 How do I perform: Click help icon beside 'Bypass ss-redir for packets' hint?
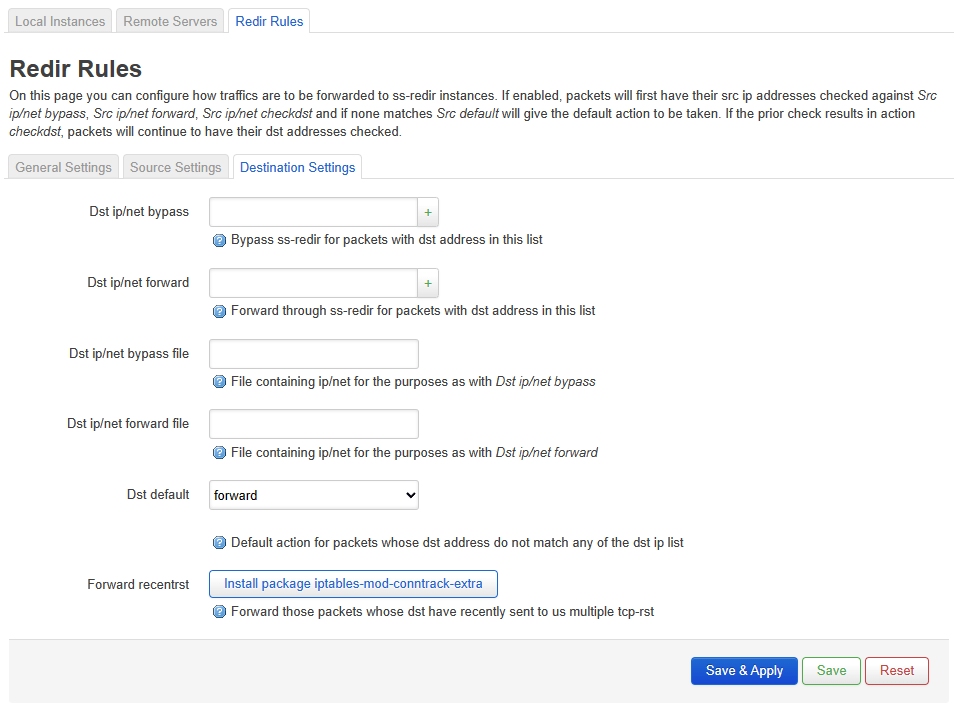(x=220, y=241)
